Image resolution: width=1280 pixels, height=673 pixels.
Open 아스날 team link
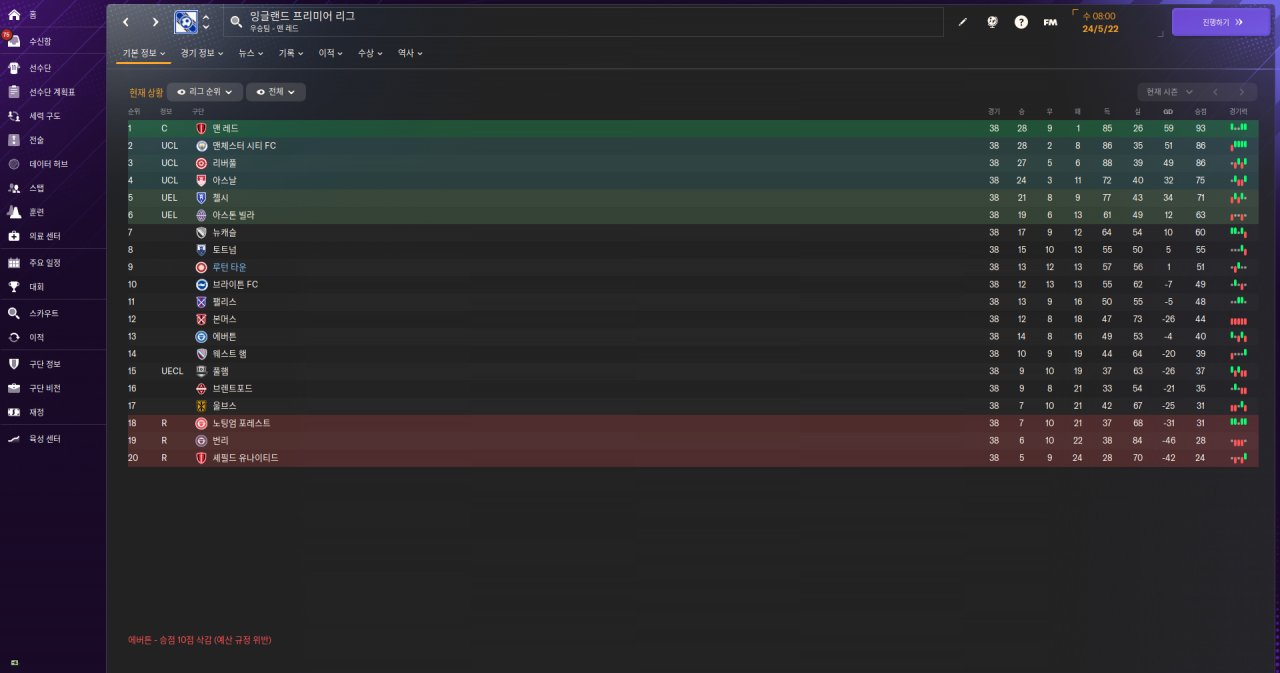[225, 180]
